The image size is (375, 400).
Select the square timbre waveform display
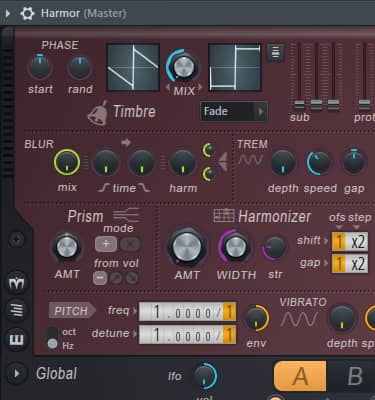[x=235, y=67]
